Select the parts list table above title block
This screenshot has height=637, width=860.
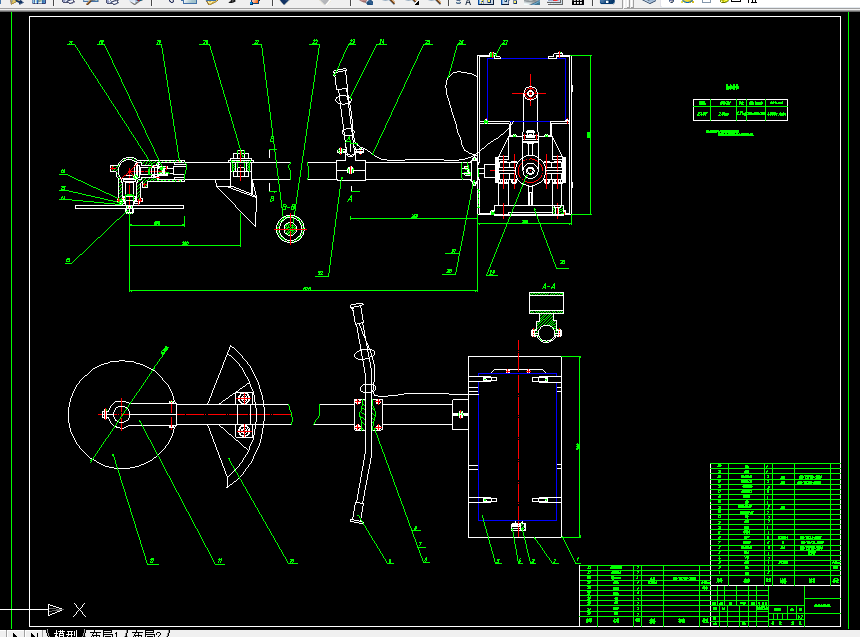775,524
